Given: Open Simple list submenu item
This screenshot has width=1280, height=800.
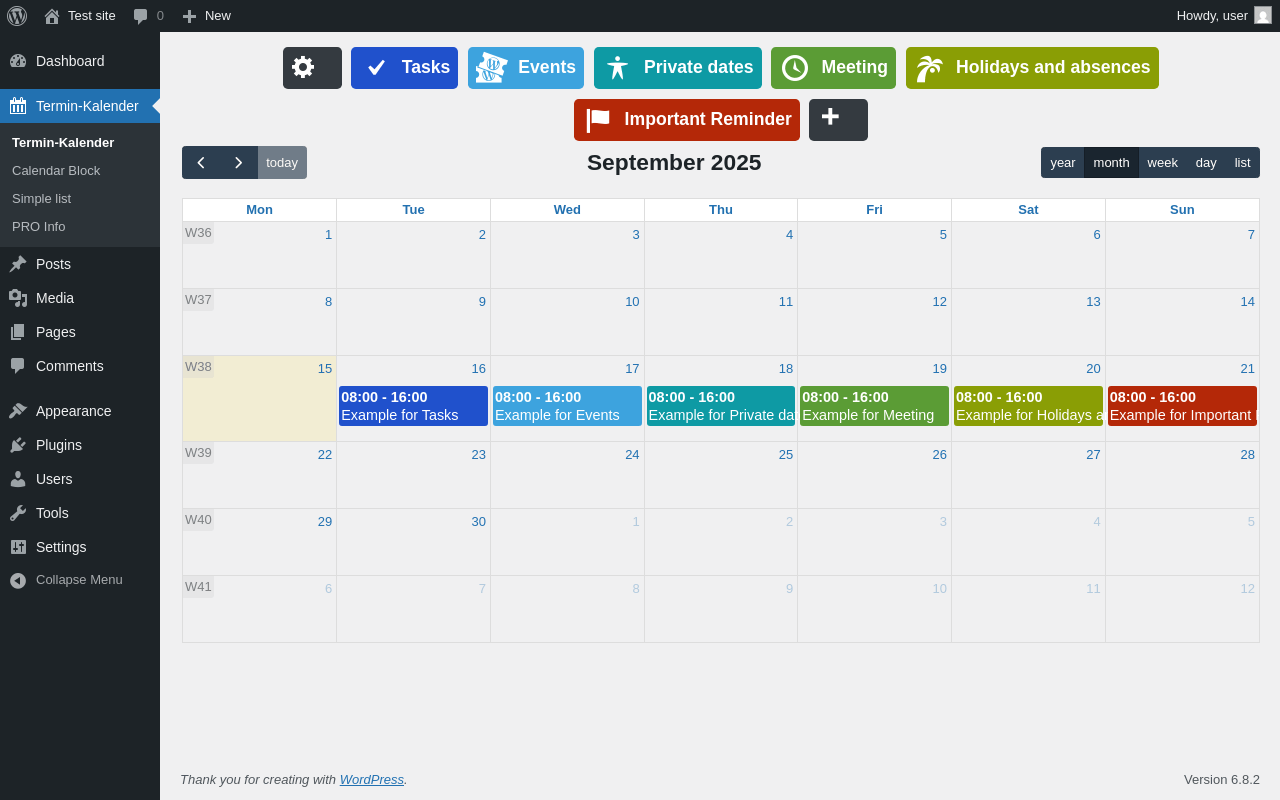Looking at the screenshot, I should pos(41,198).
